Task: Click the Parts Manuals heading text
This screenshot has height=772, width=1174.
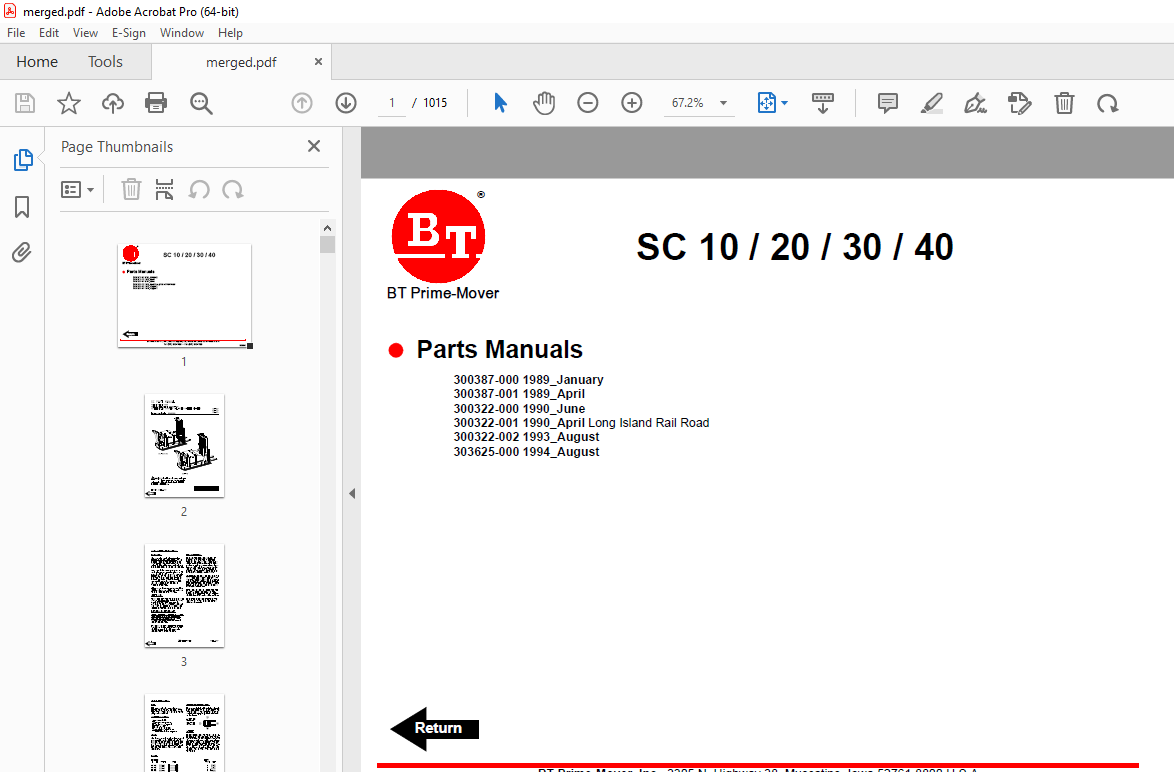Action: pos(499,350)
